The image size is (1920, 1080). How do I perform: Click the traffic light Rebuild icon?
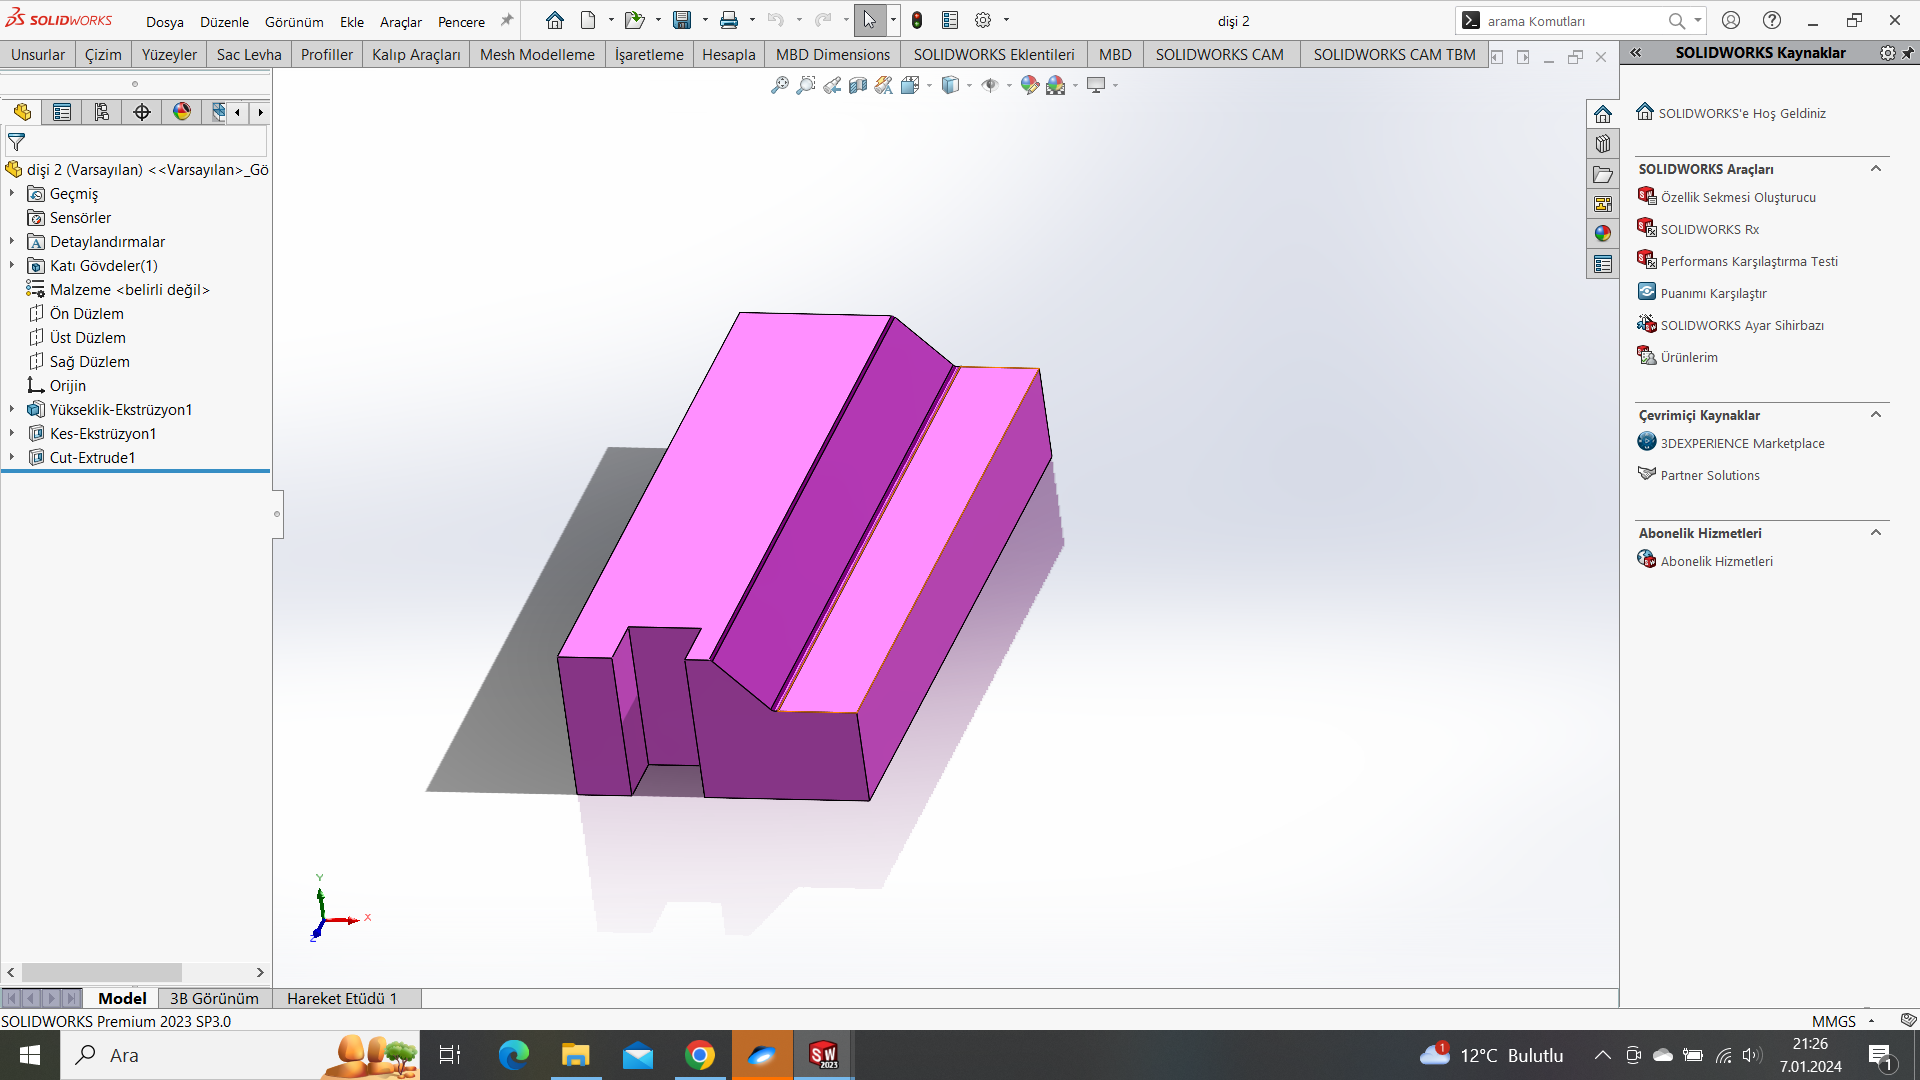tap(917, 20)
